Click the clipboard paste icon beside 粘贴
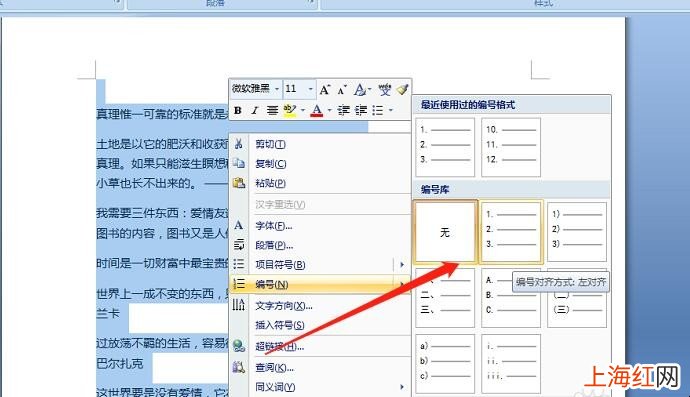 tap(239, 183)
